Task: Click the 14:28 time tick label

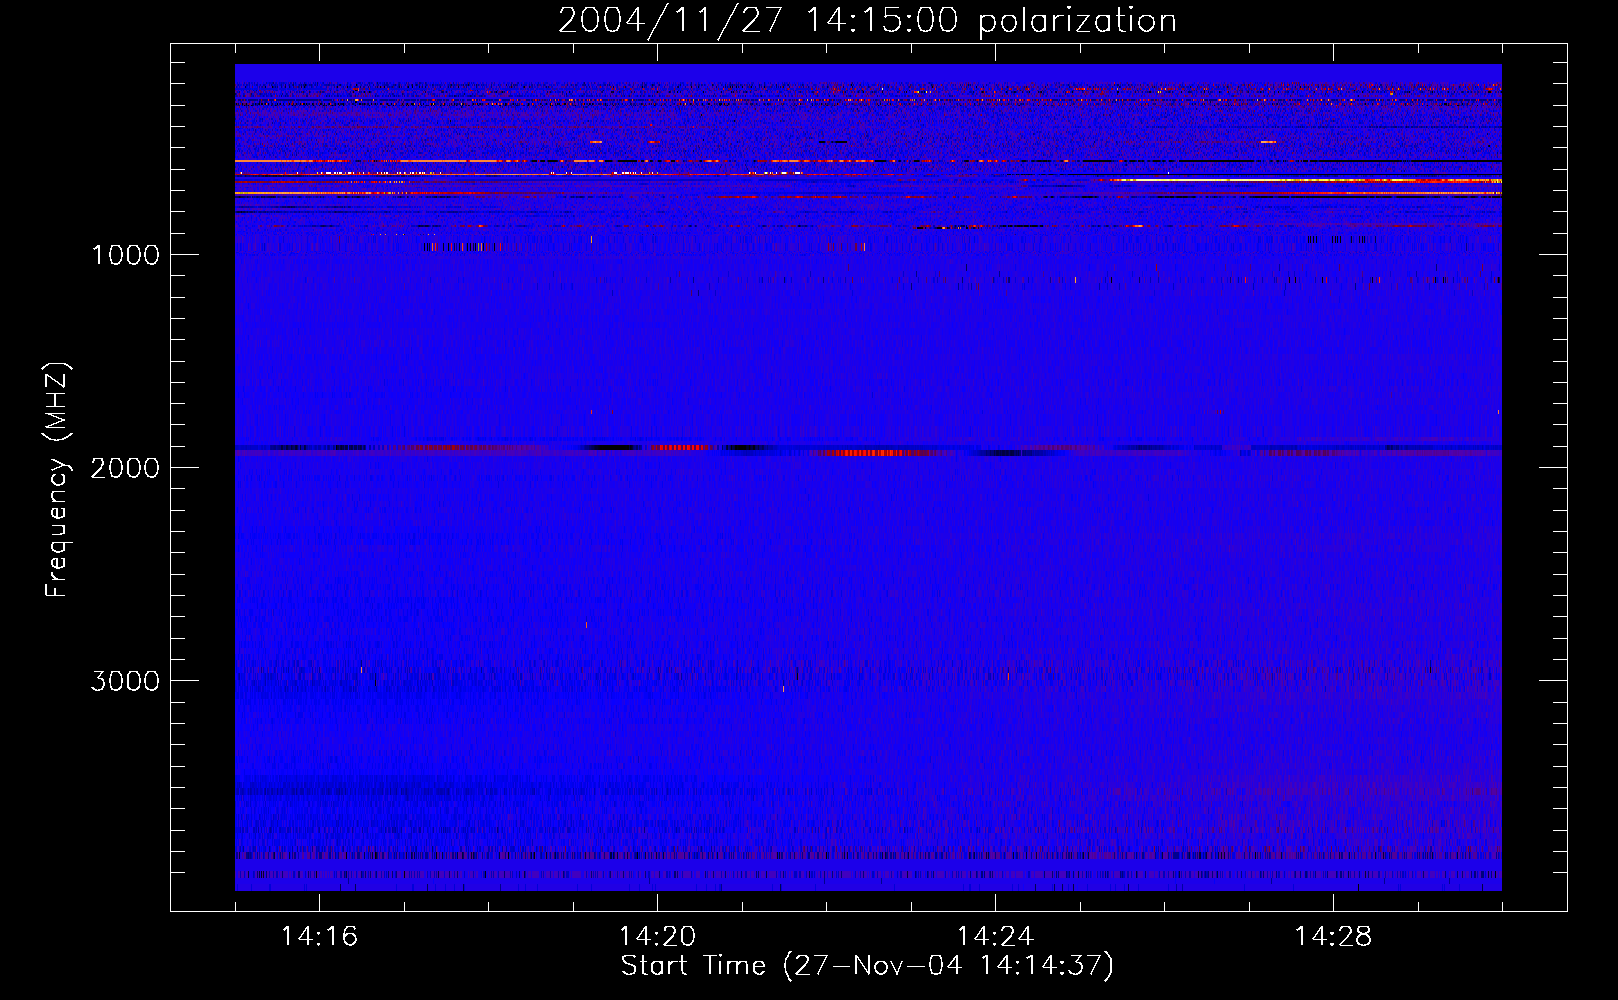Action: 1334,937
